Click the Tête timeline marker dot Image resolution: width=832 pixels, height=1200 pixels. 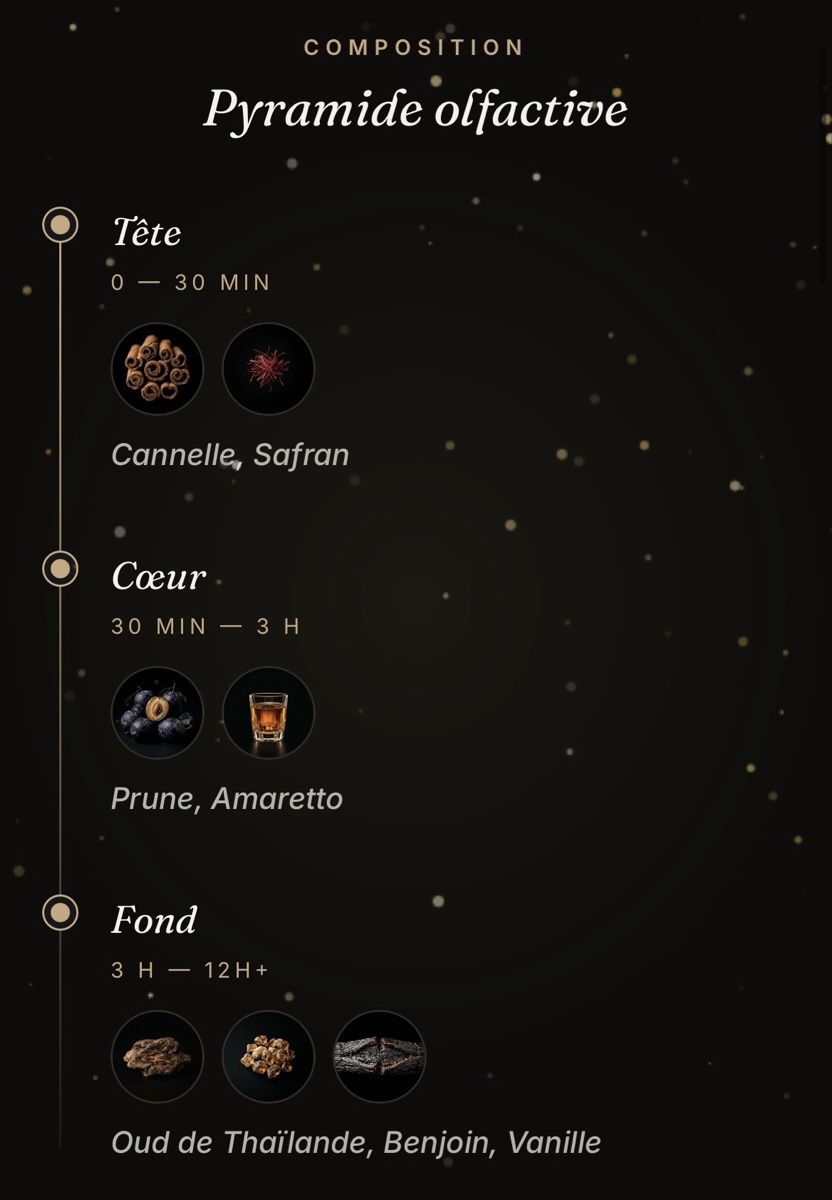(60, 225)
